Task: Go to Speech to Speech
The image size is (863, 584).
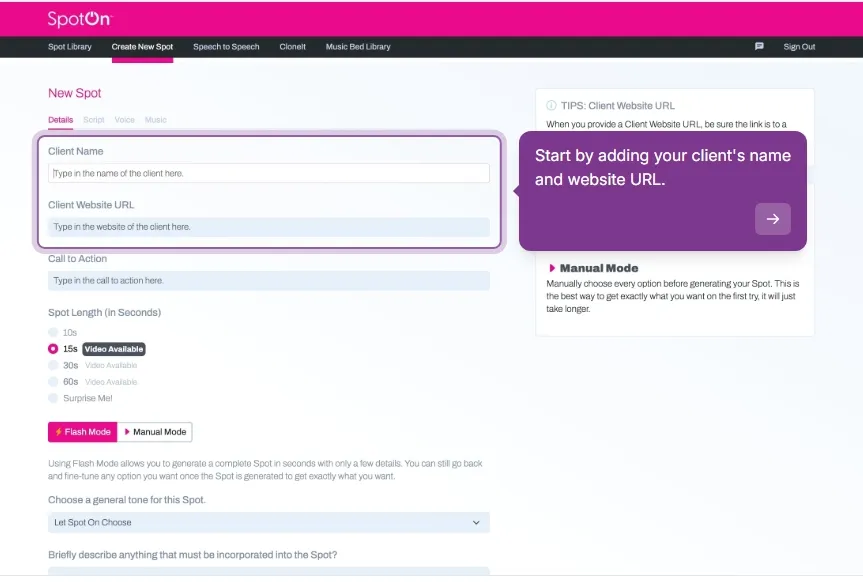Action: pos(226,47)
